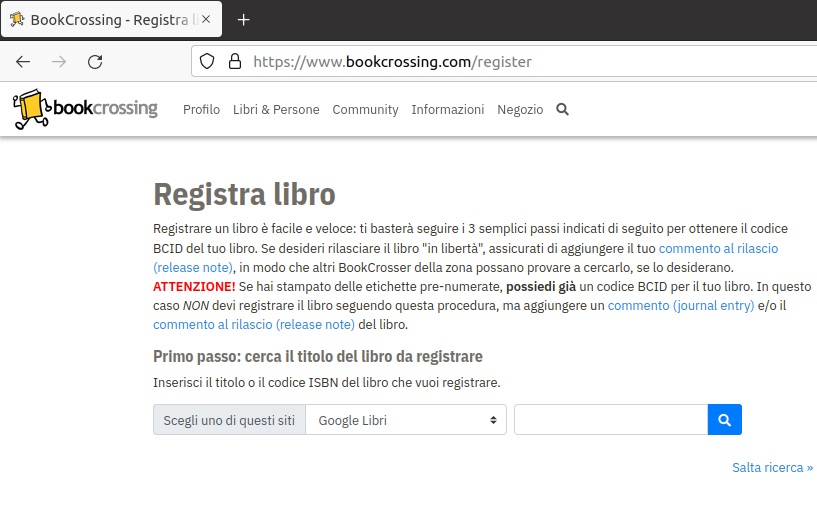Close the BookCrossing browser tab

(205, 20)
